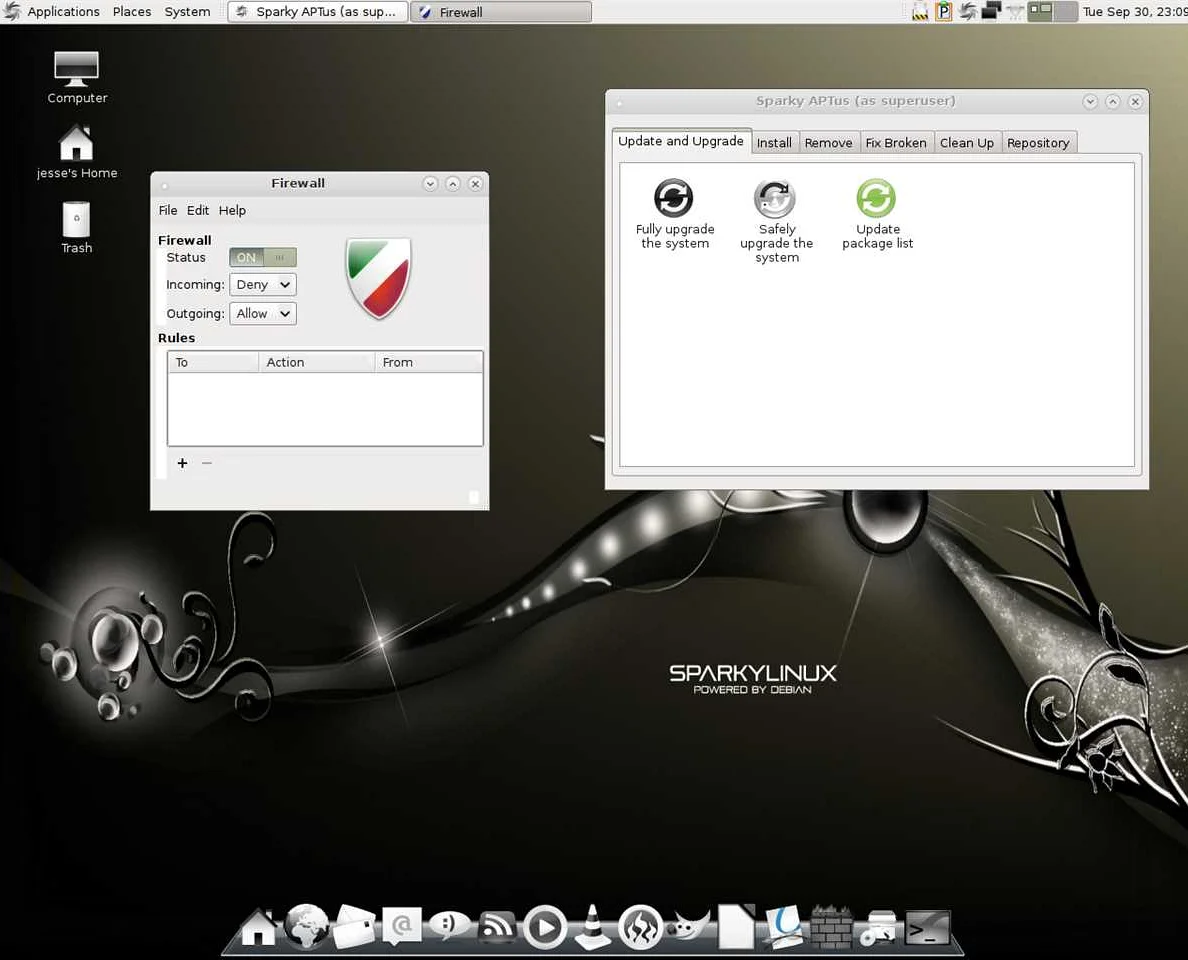Open the Firewall Edit menu
1188x960 pixels.
point(198,210)
